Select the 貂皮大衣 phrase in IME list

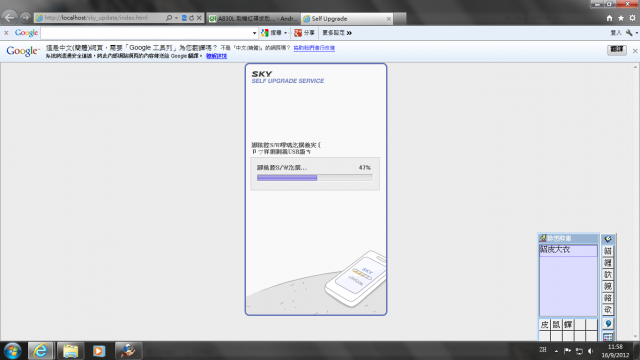[x=568, y=249]
